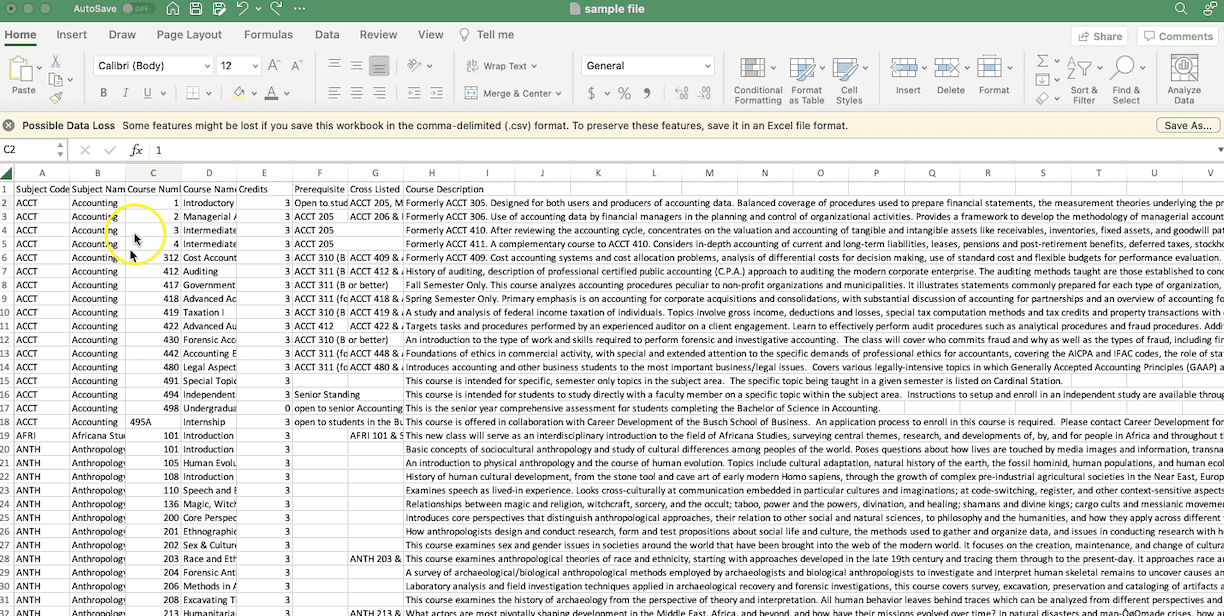Open the font name Calibri dropdown
Screen dimensions: 1224x616
207,66
